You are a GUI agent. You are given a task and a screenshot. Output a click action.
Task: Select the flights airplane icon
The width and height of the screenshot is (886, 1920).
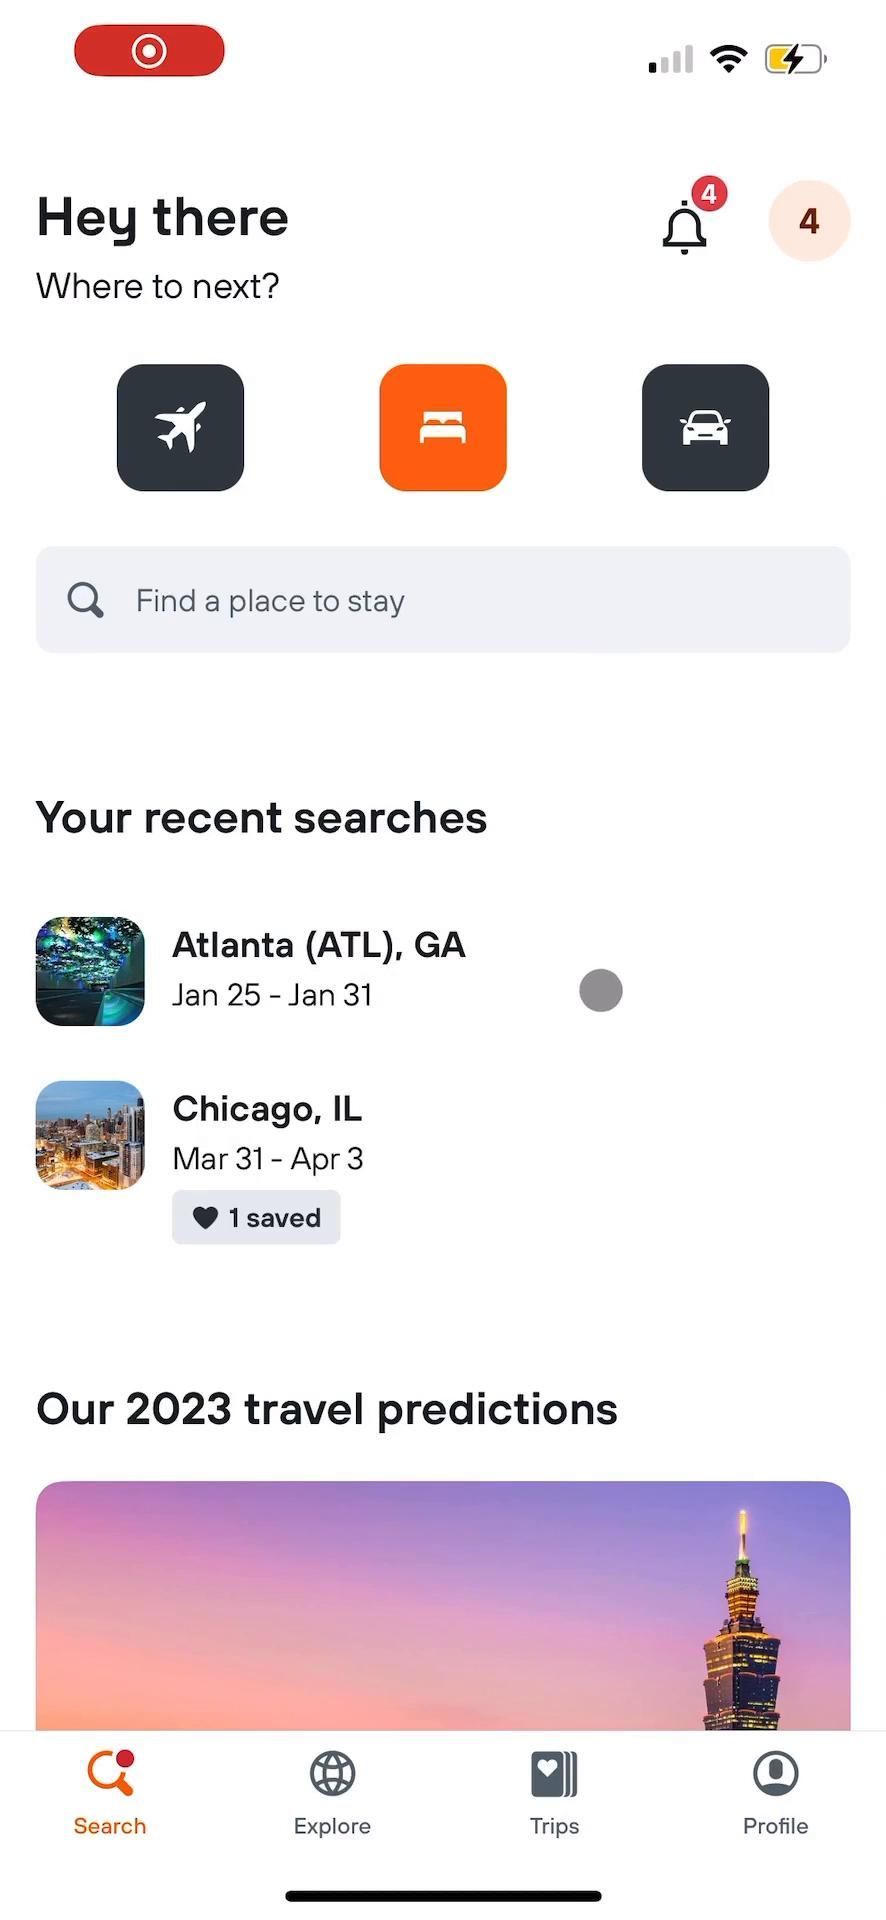[x=180, y=427]
